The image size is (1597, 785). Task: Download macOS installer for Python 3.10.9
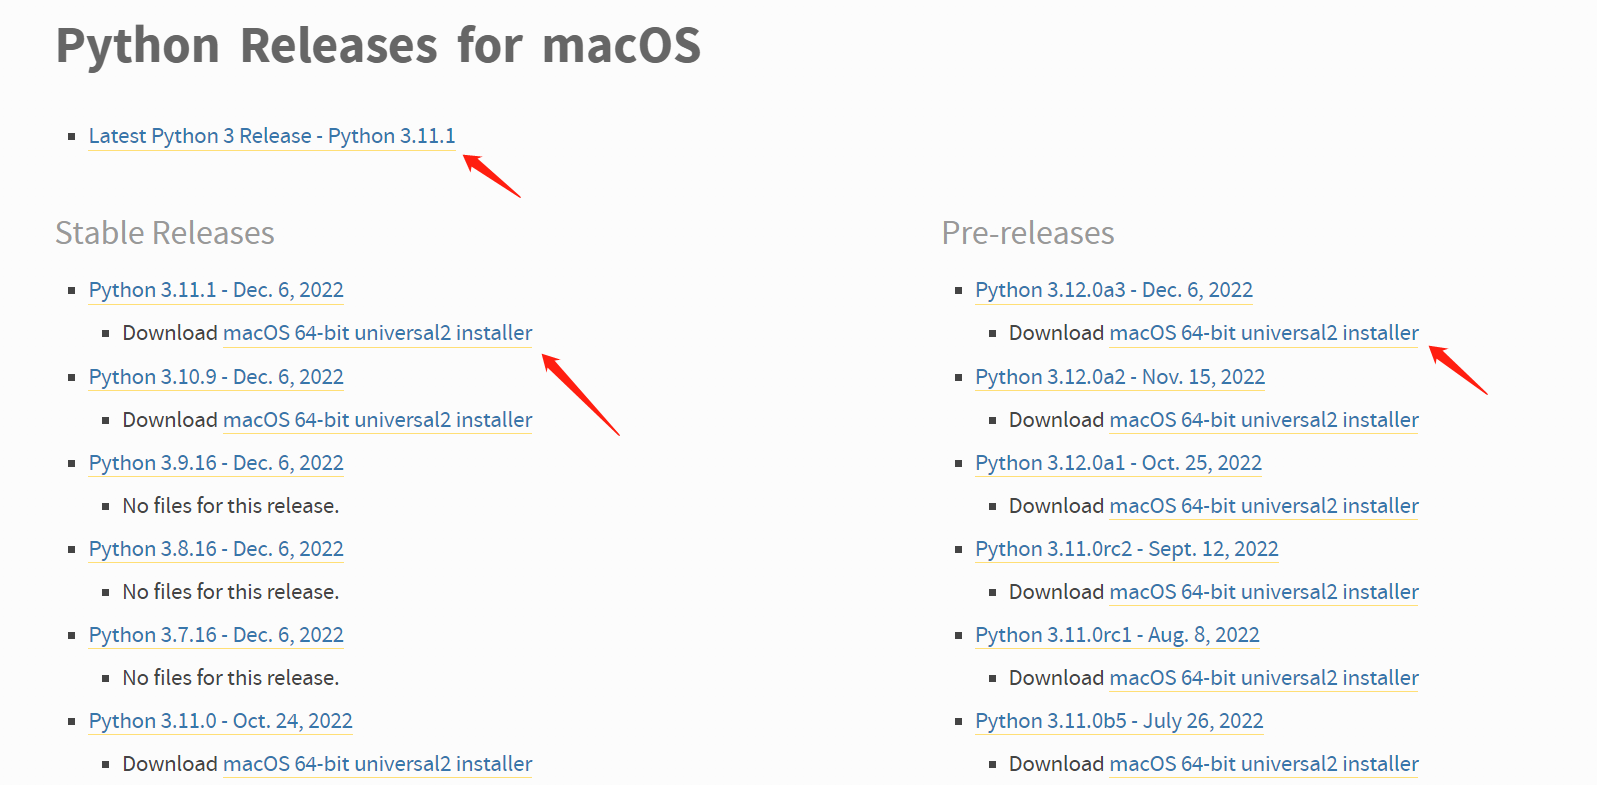coord(377,420)
